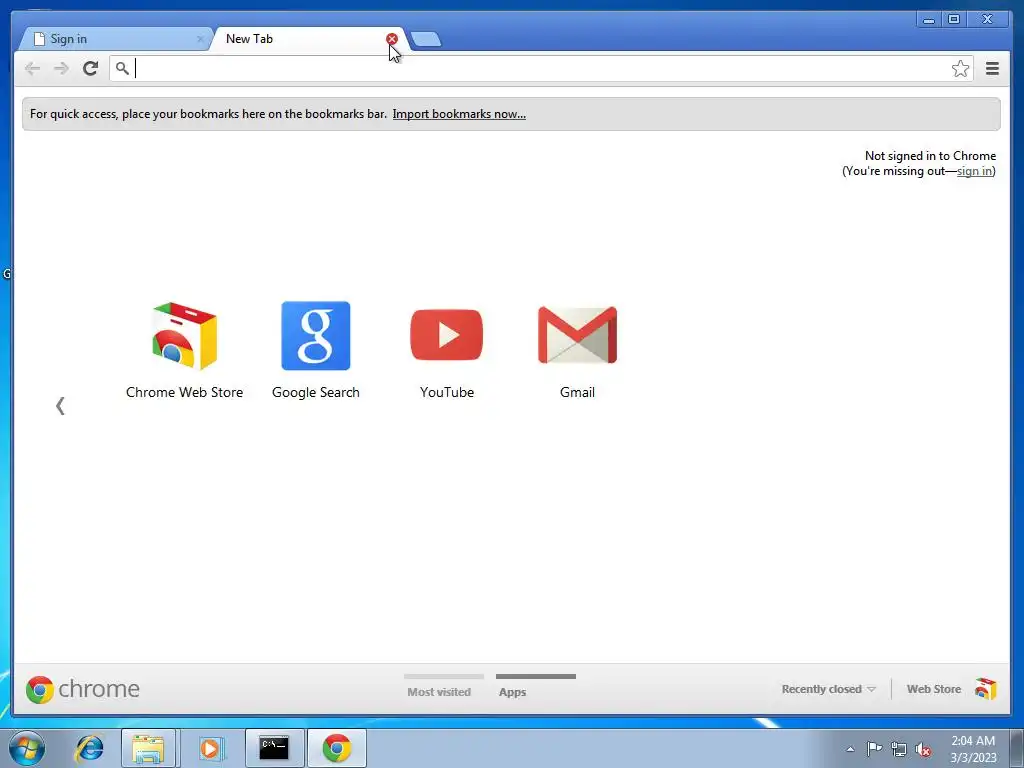The image size is (1024, 768).
Task: Open the clock showing 2:04 AM
Action: click(973, 749)
